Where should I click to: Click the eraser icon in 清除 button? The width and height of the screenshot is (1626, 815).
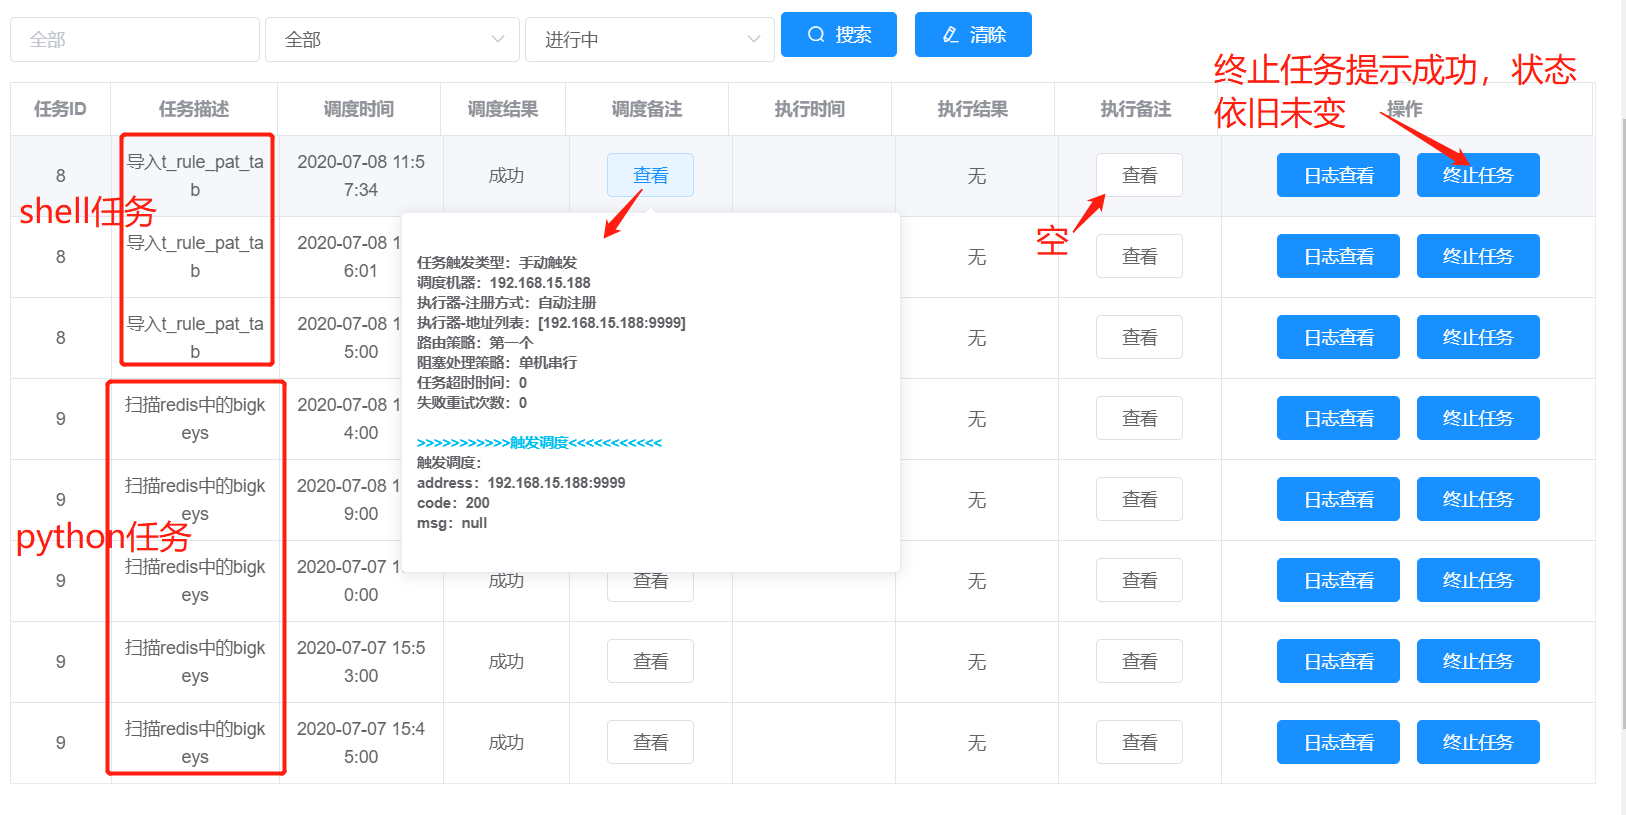click(x=951, y=35)
